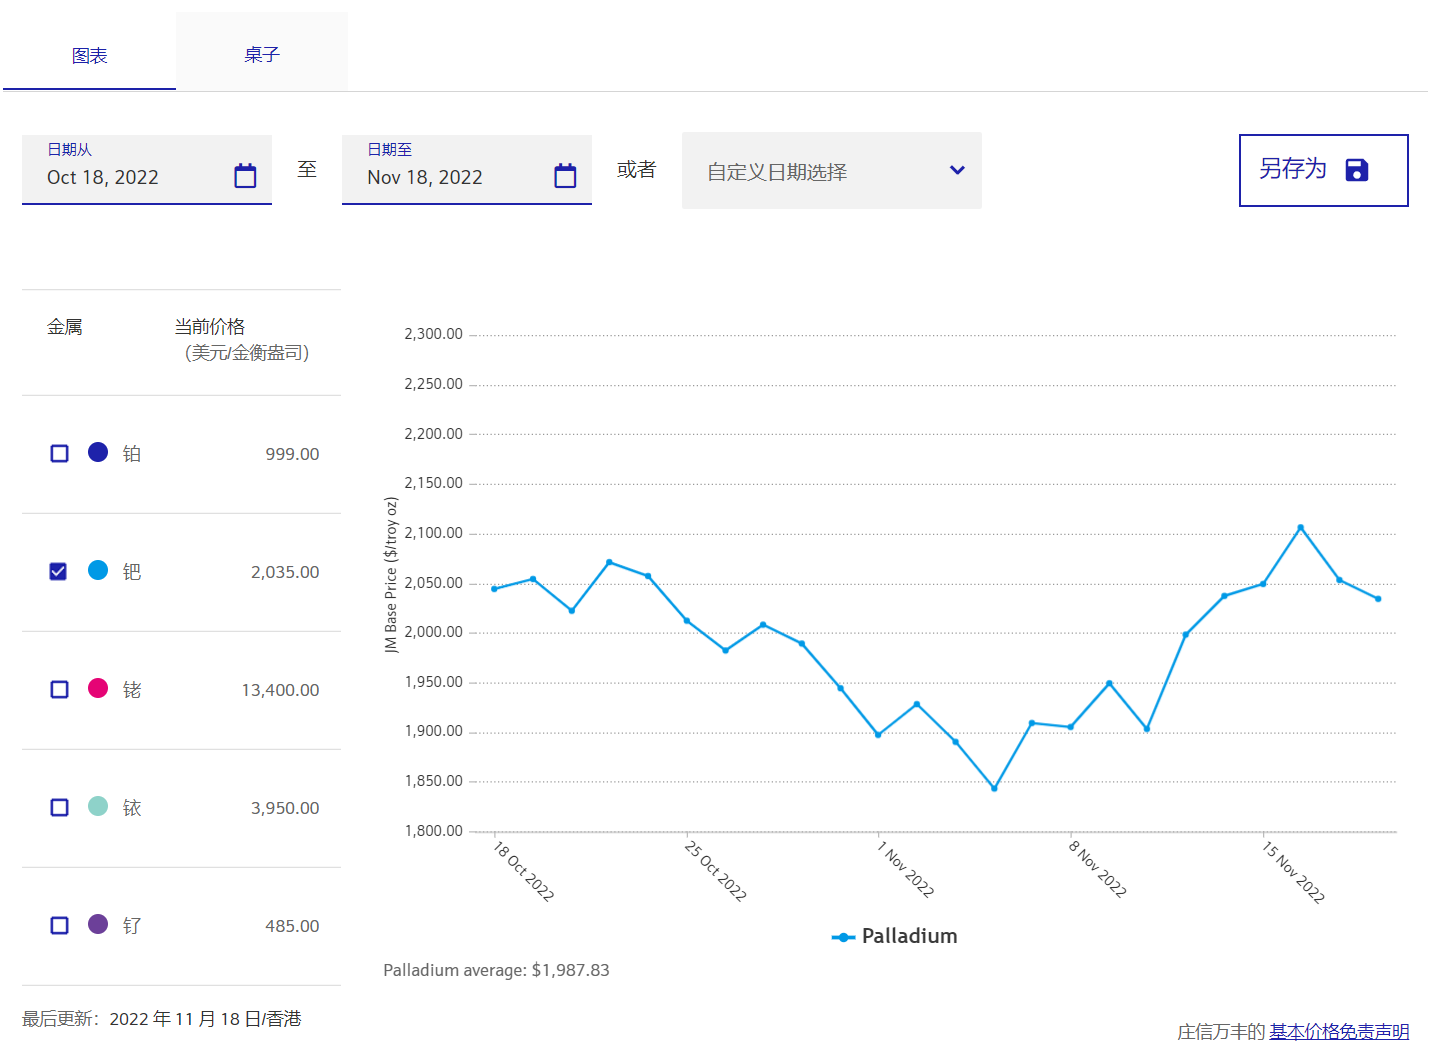Expand 自定义日期选择 dropdown
The height and width of the screenshot is (1051, 1441).
coord(832,171)
